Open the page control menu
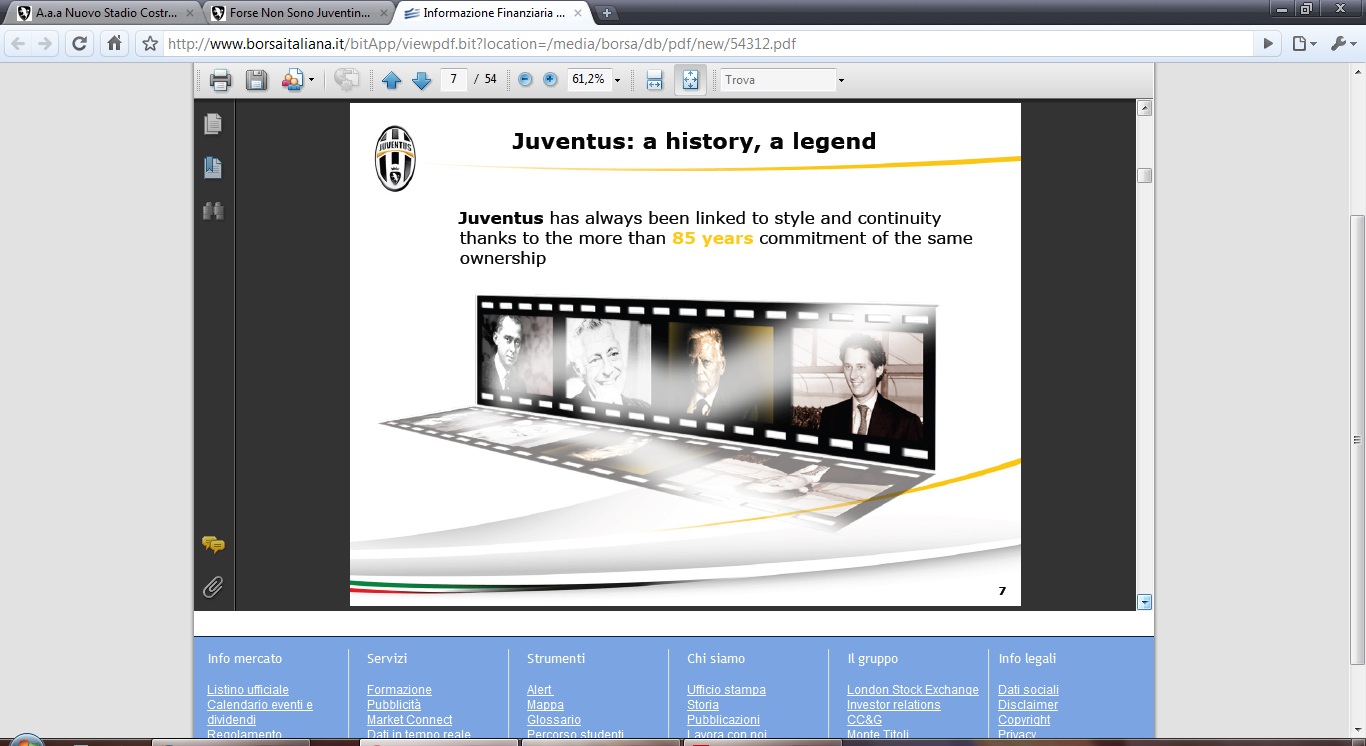Screen dimensions: 1366x746 click(x=1304, y=44)
